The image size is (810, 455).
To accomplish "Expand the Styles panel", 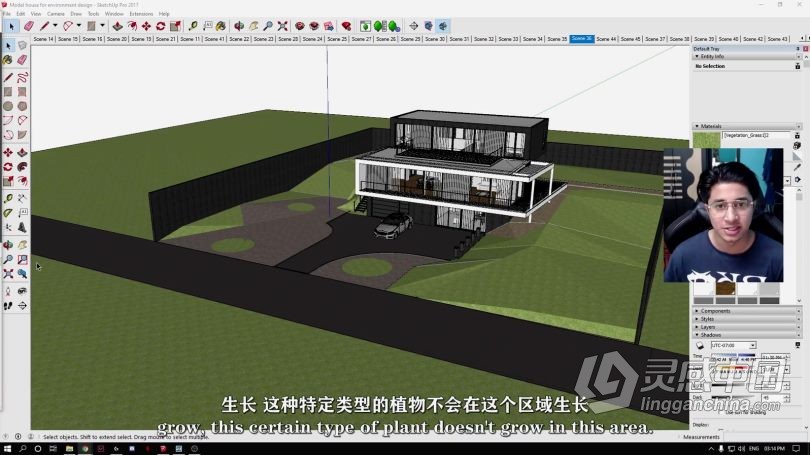I will [x=746, y=319].
